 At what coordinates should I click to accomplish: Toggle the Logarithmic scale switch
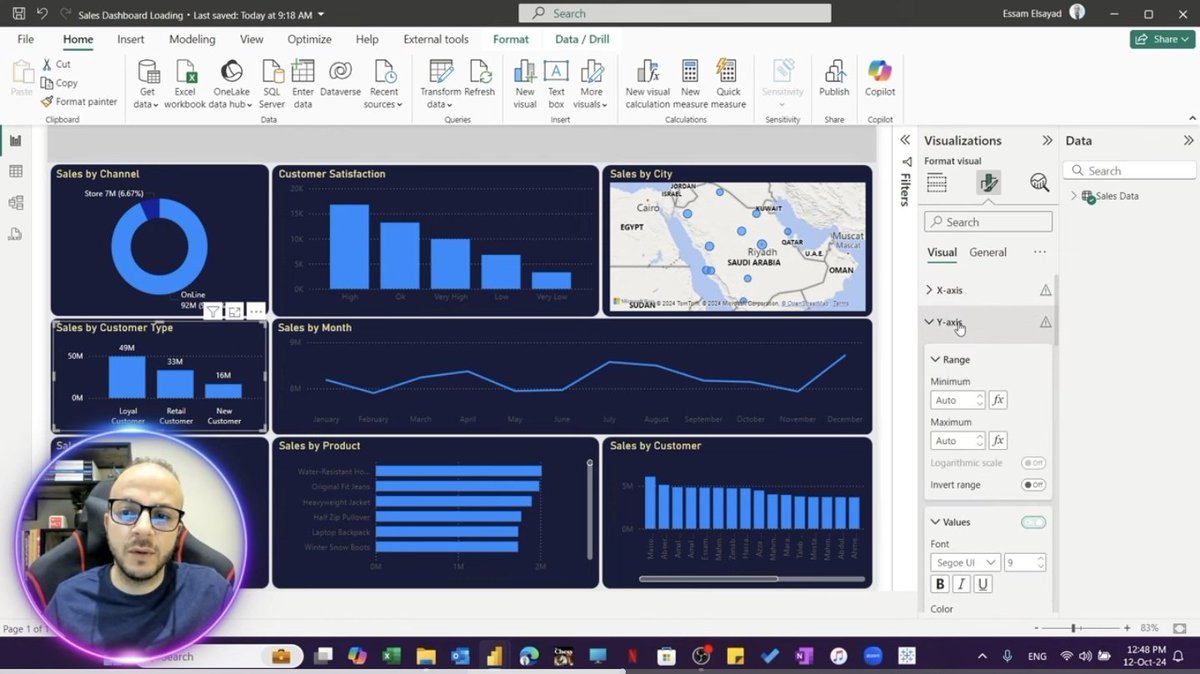click(1033, 463)
